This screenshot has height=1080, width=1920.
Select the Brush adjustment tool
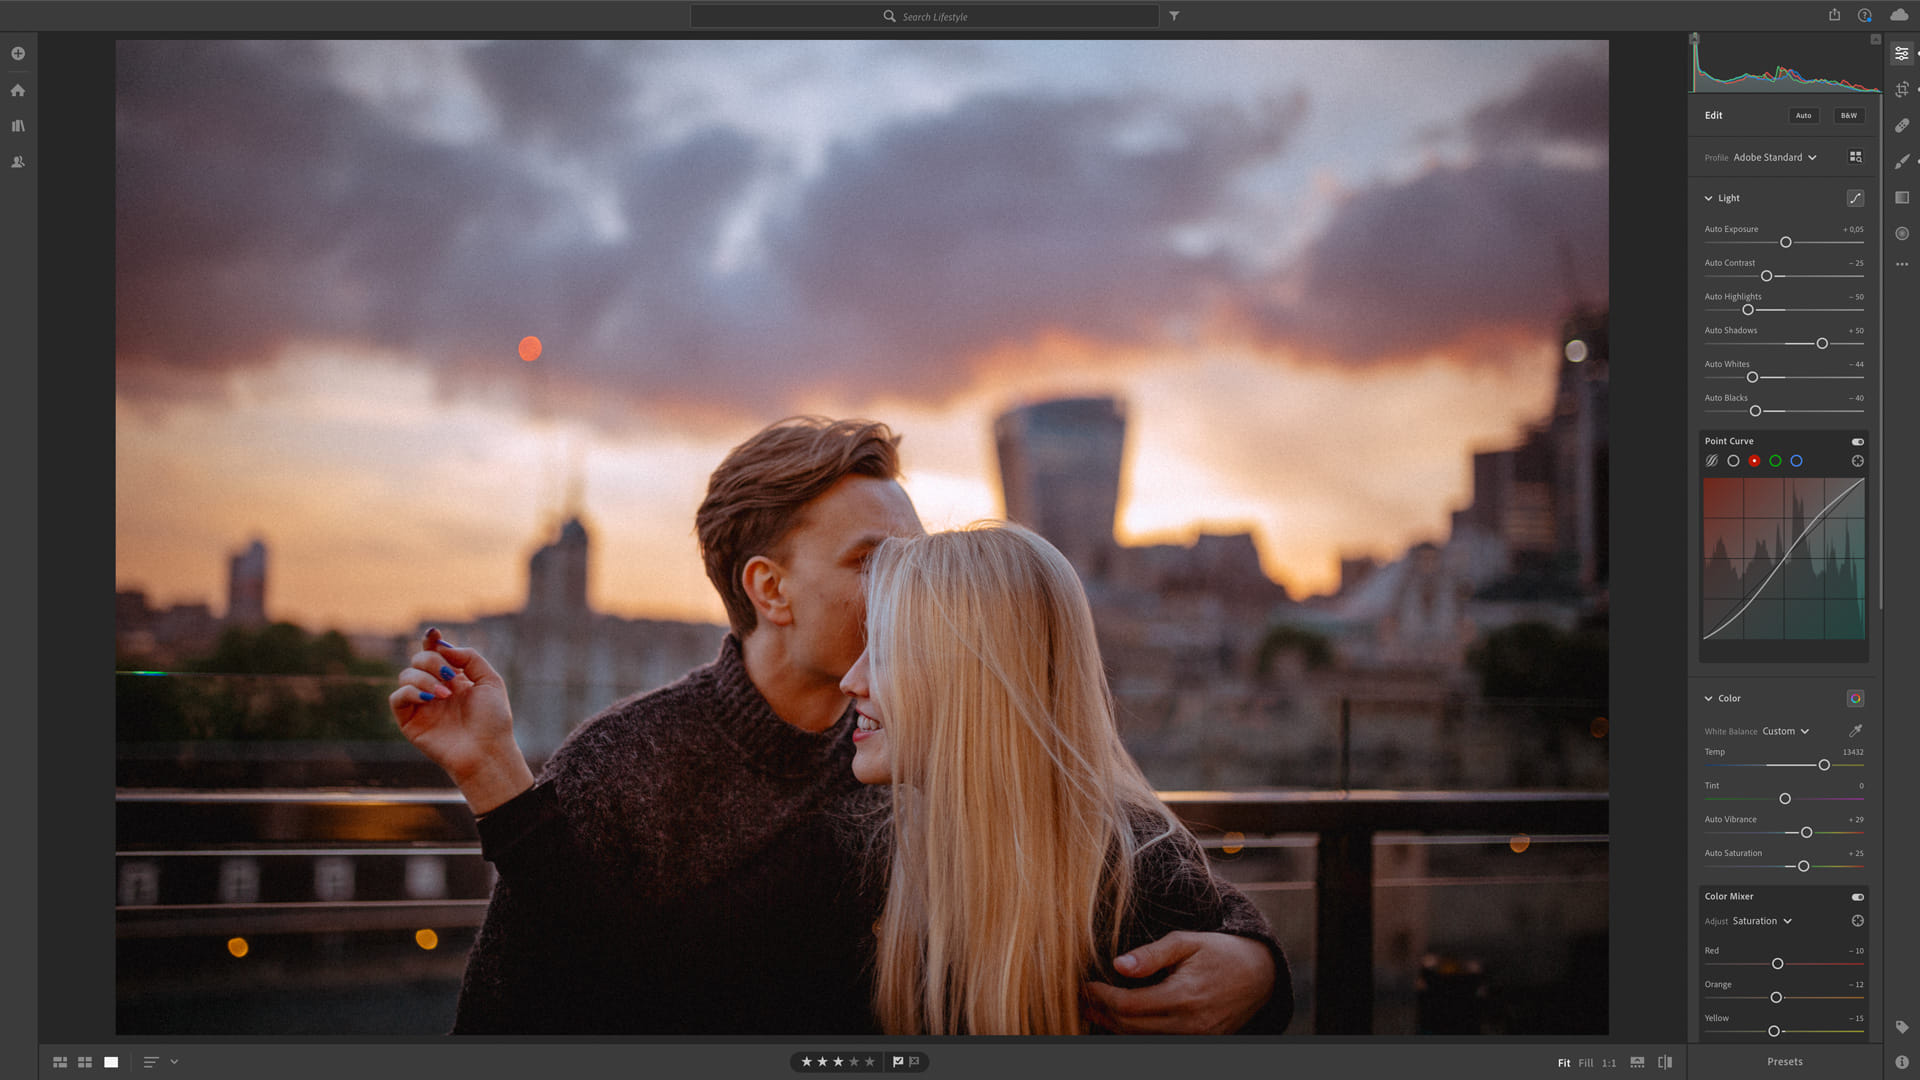1901,161
